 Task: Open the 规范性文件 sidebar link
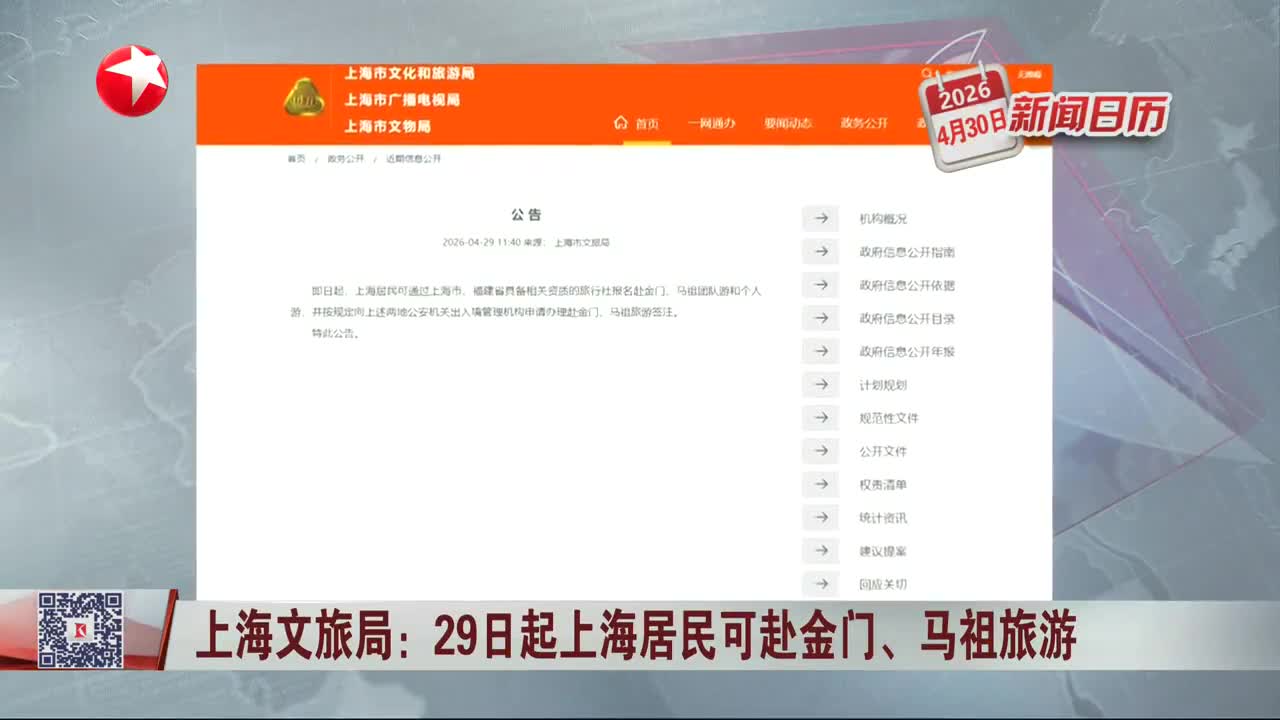point(888,418)
